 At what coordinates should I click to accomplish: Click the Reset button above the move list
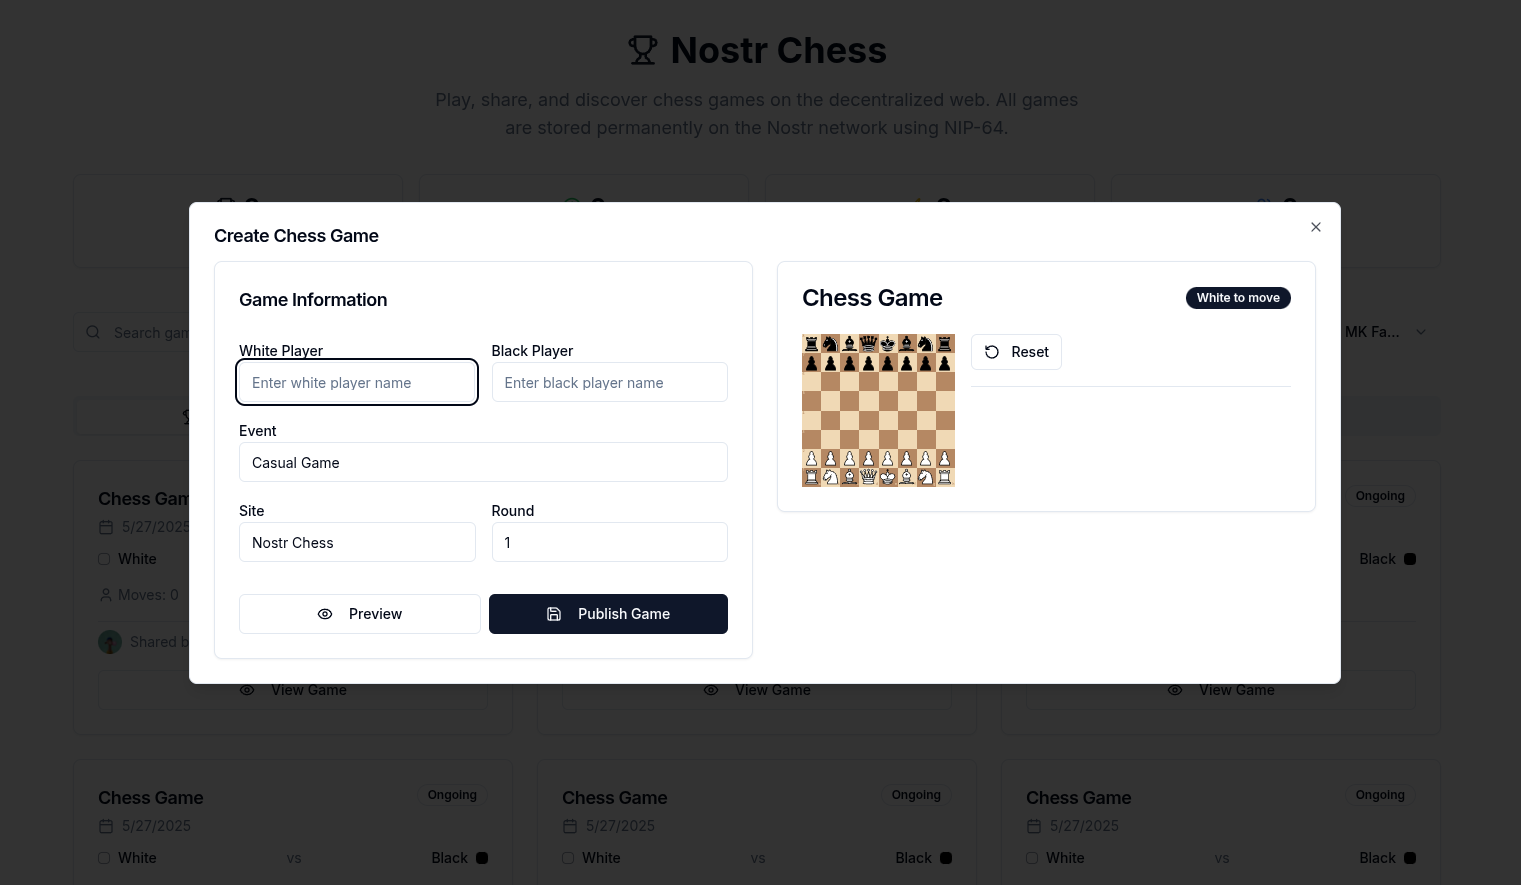pyautogui.click(x=1016, y=352)
